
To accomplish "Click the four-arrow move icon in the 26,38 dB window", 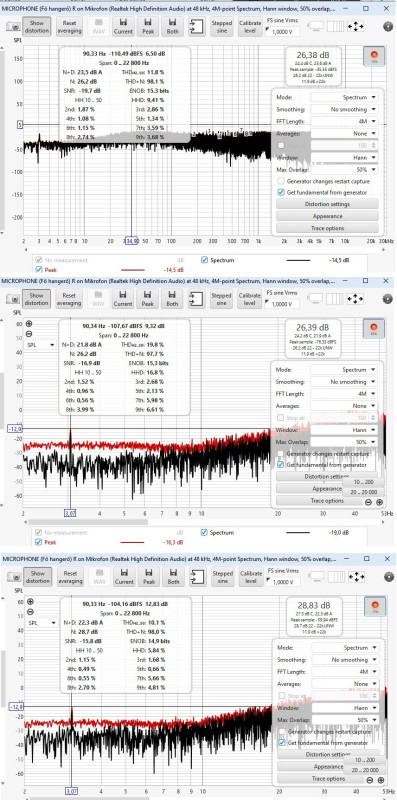I will (355, 26).
